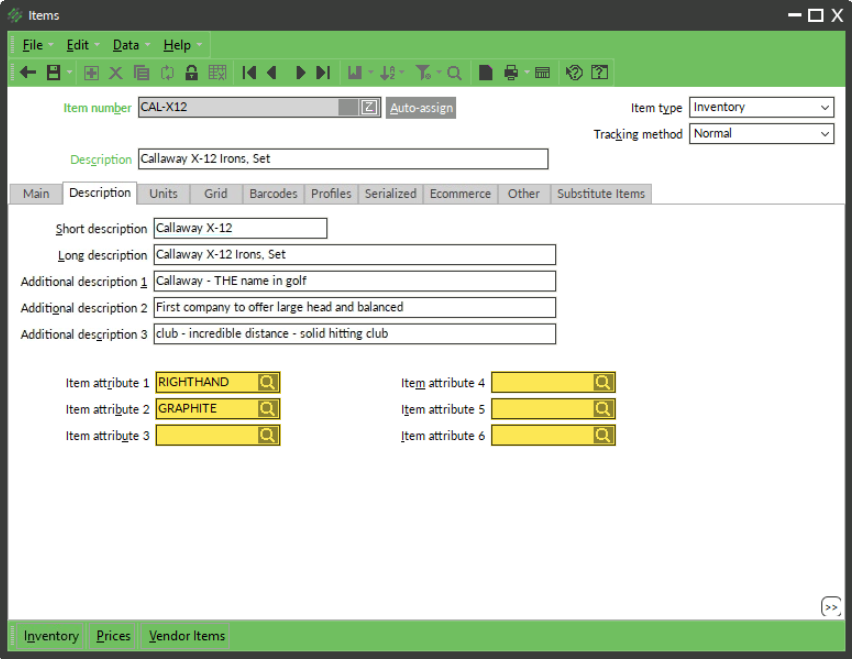Image resolution: width=852 pixels, height=659 pixels.
Task: Click the Z icon in Item number field
Action: click(x=369, y=107)
